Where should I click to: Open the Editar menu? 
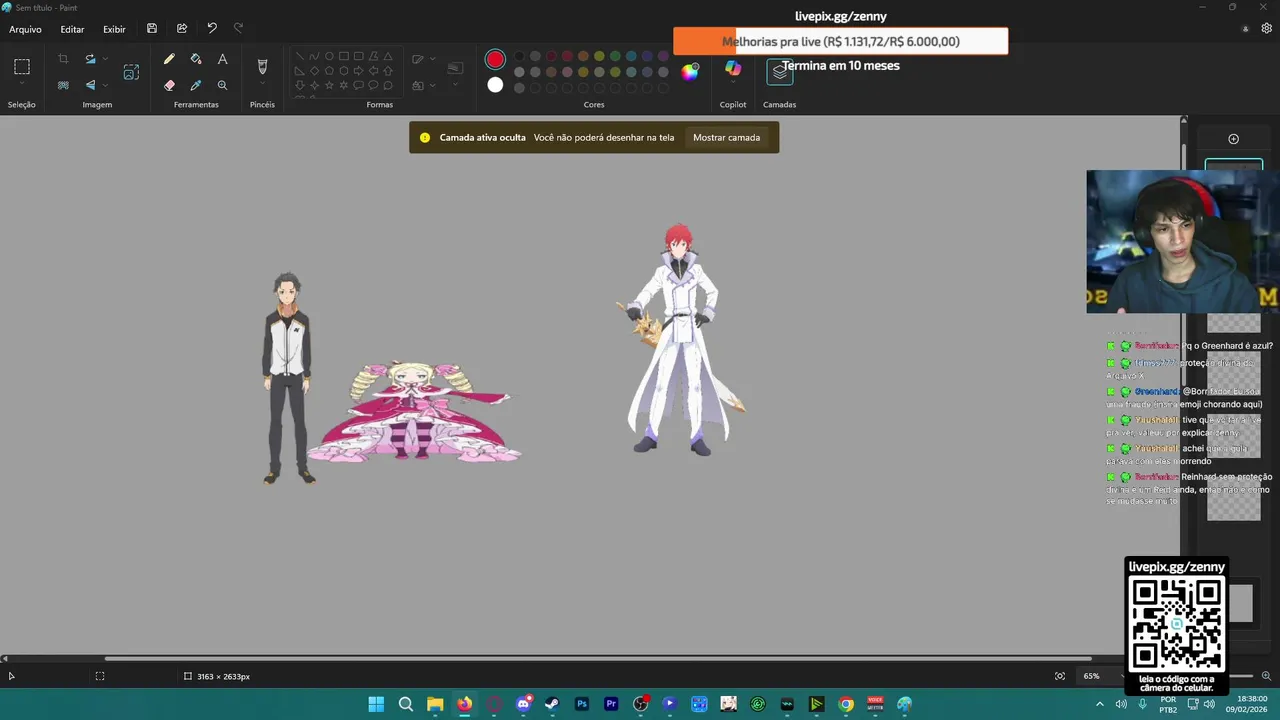pos(72,29)
